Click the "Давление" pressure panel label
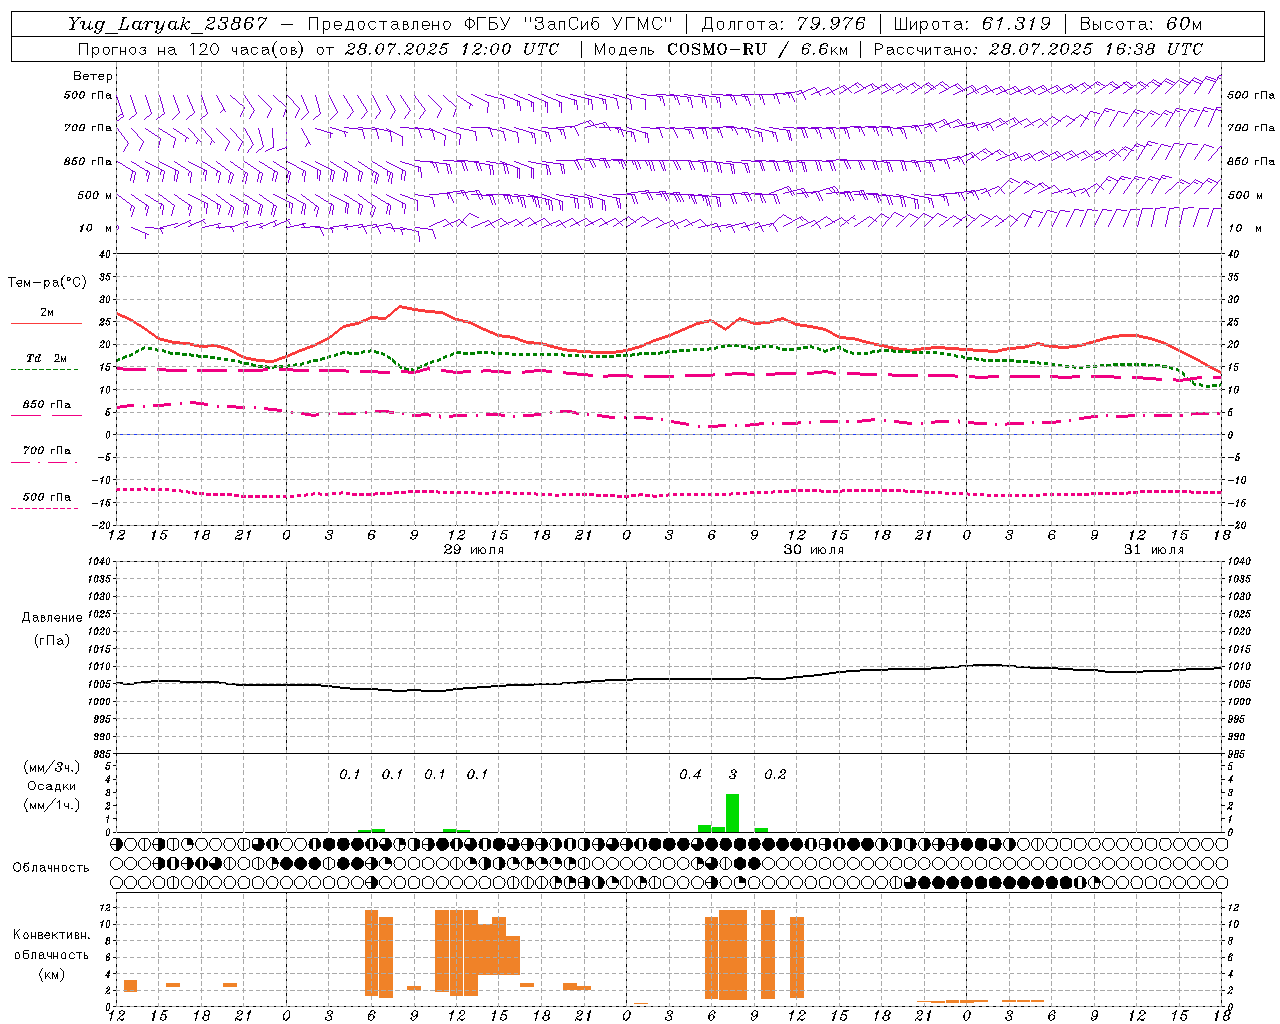This screenshot has width=1280, height=1024. pos(52,618)
